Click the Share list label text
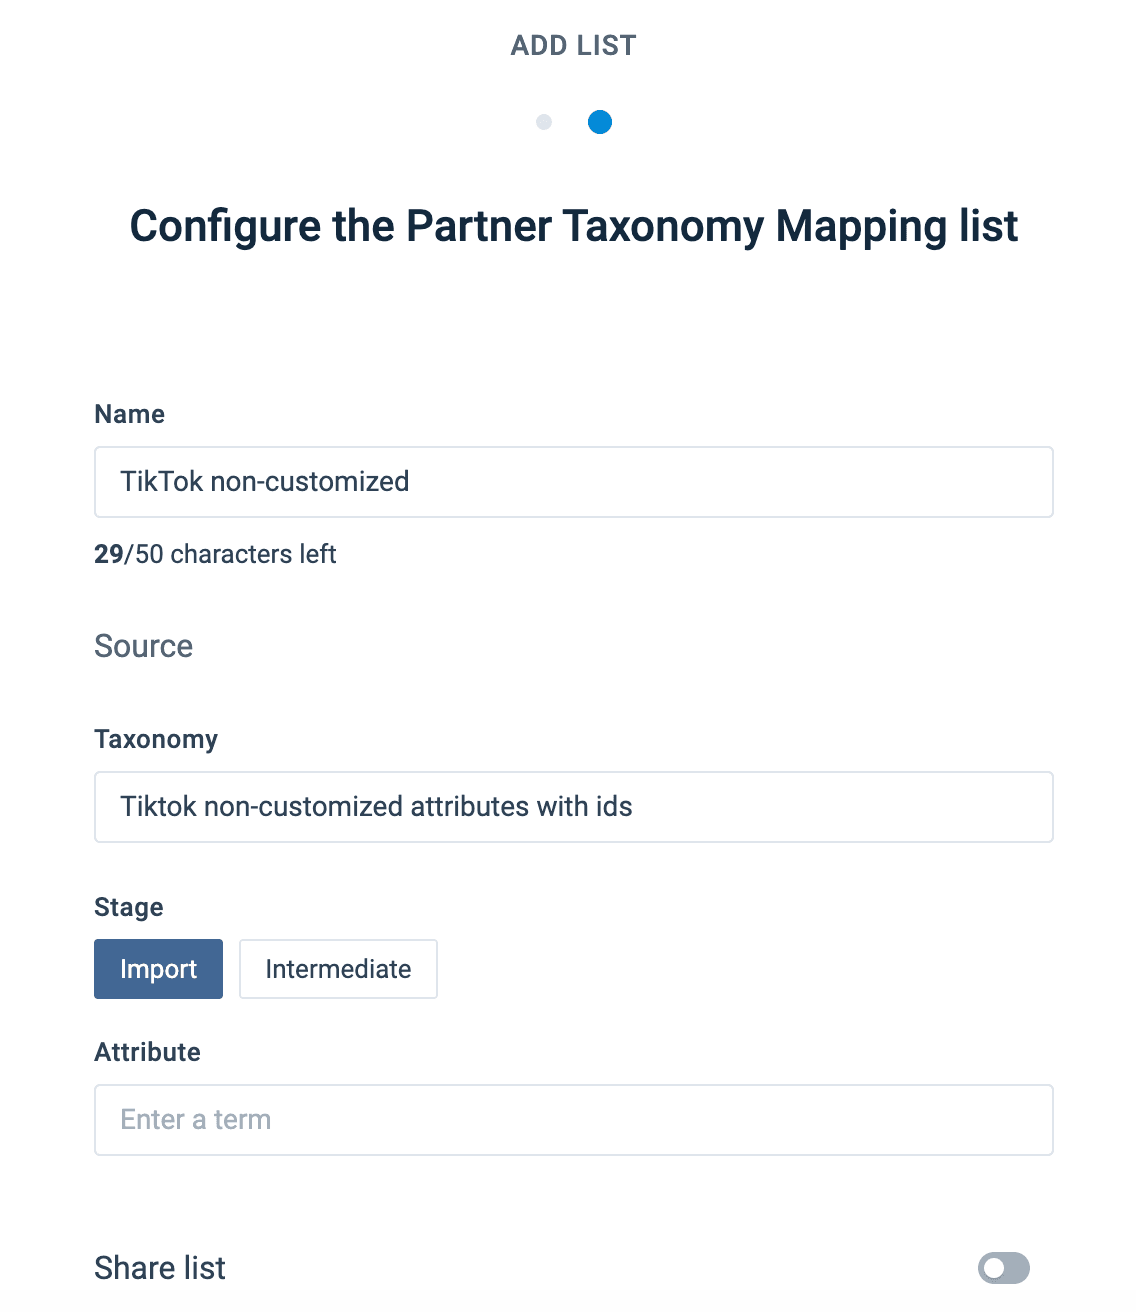The width and height of the screenshot is (1136, 1312). tap(160, 1268)
